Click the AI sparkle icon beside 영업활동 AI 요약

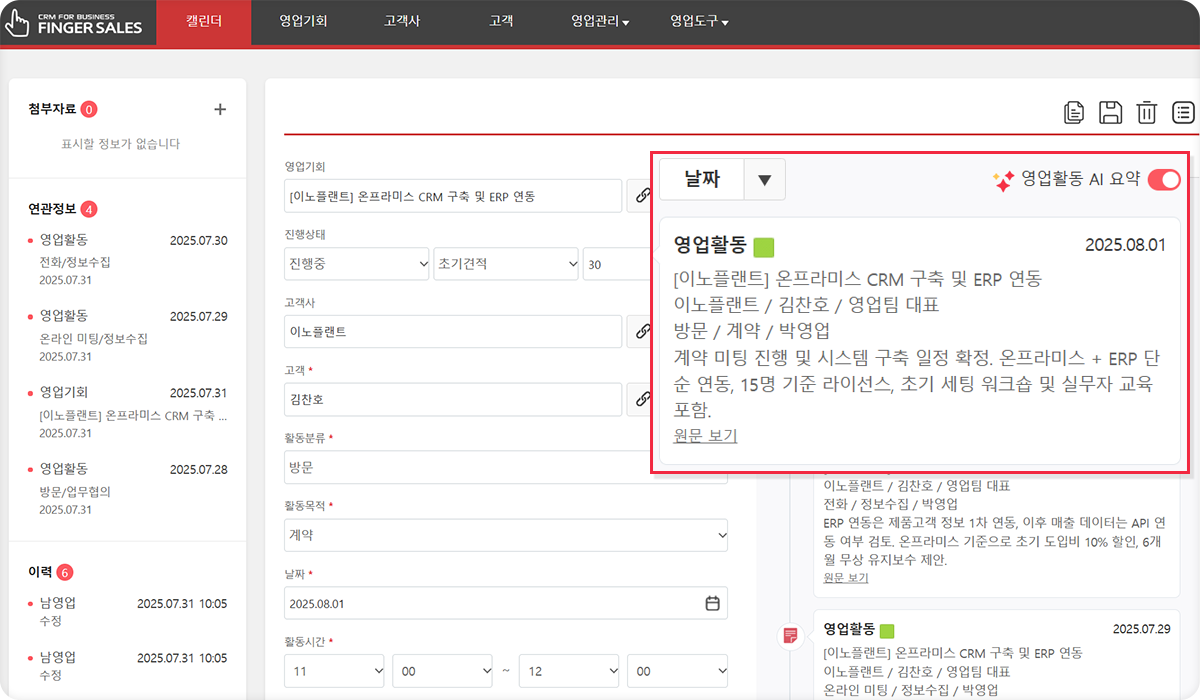[1003, 180]
